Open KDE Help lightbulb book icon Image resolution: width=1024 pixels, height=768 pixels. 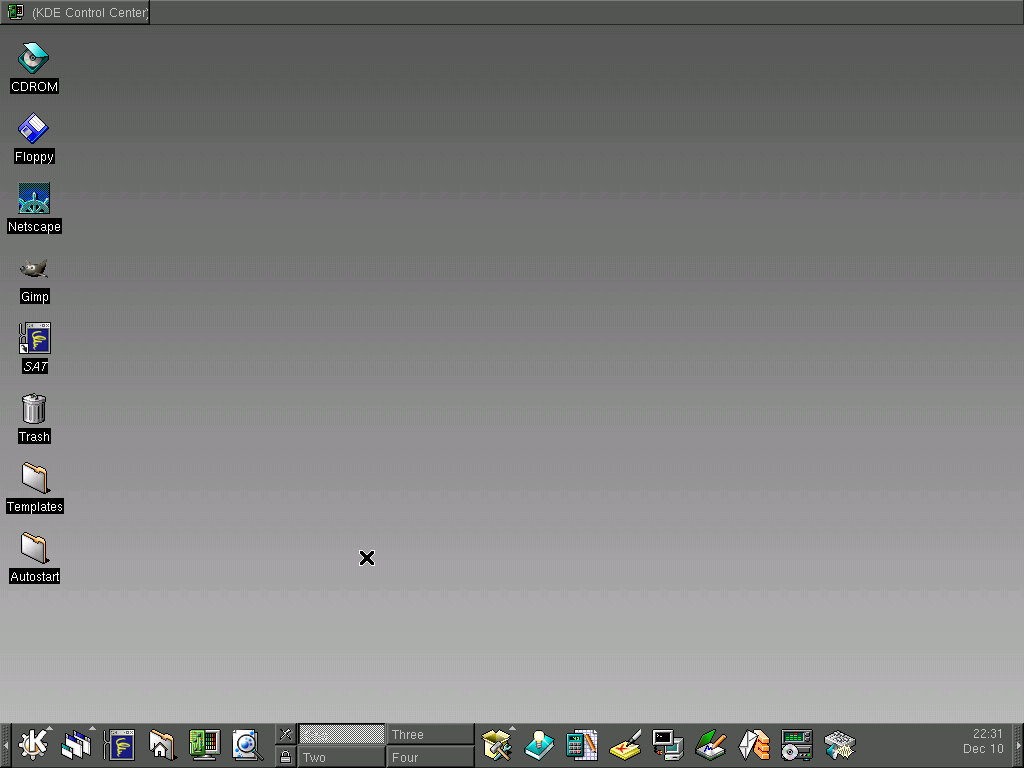540,745
